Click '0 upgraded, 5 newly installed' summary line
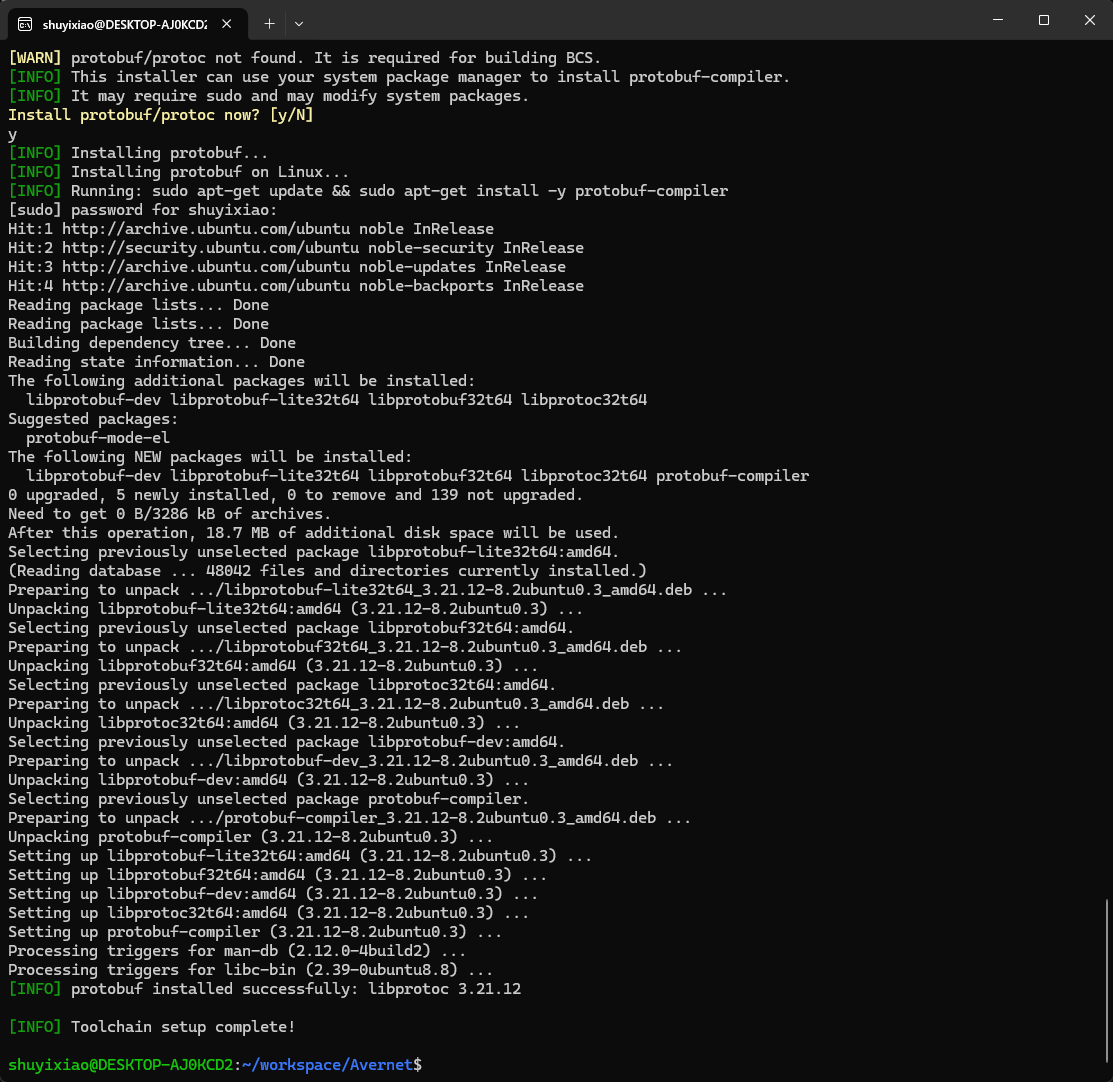 tap(295, 495)
